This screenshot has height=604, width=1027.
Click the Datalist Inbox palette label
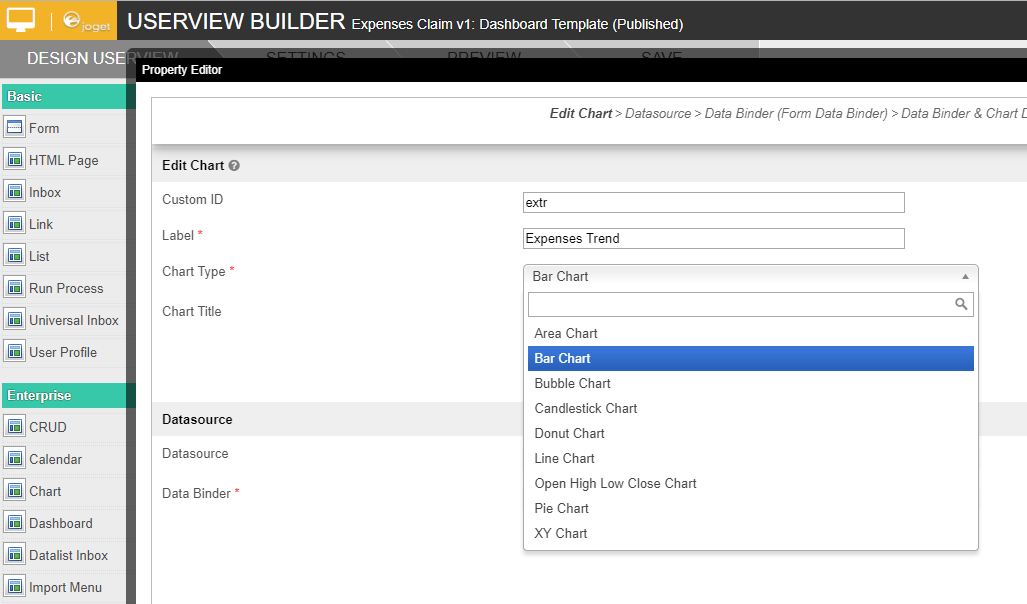68,556
